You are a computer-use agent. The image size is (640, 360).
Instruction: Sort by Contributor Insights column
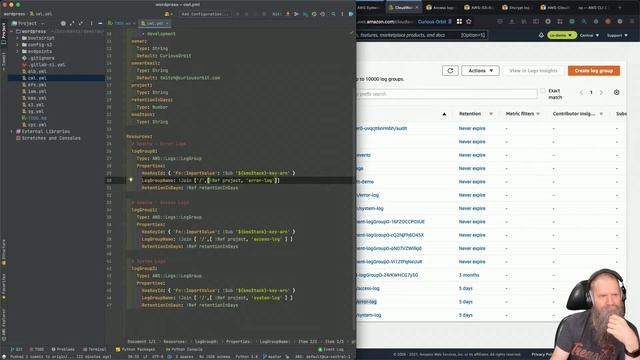click(x=578, y=114)
